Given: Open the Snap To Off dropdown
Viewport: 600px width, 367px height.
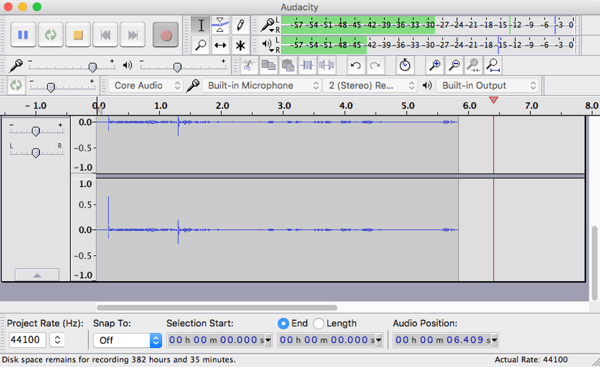Looking at the screenshot, I should click(128, 340).
